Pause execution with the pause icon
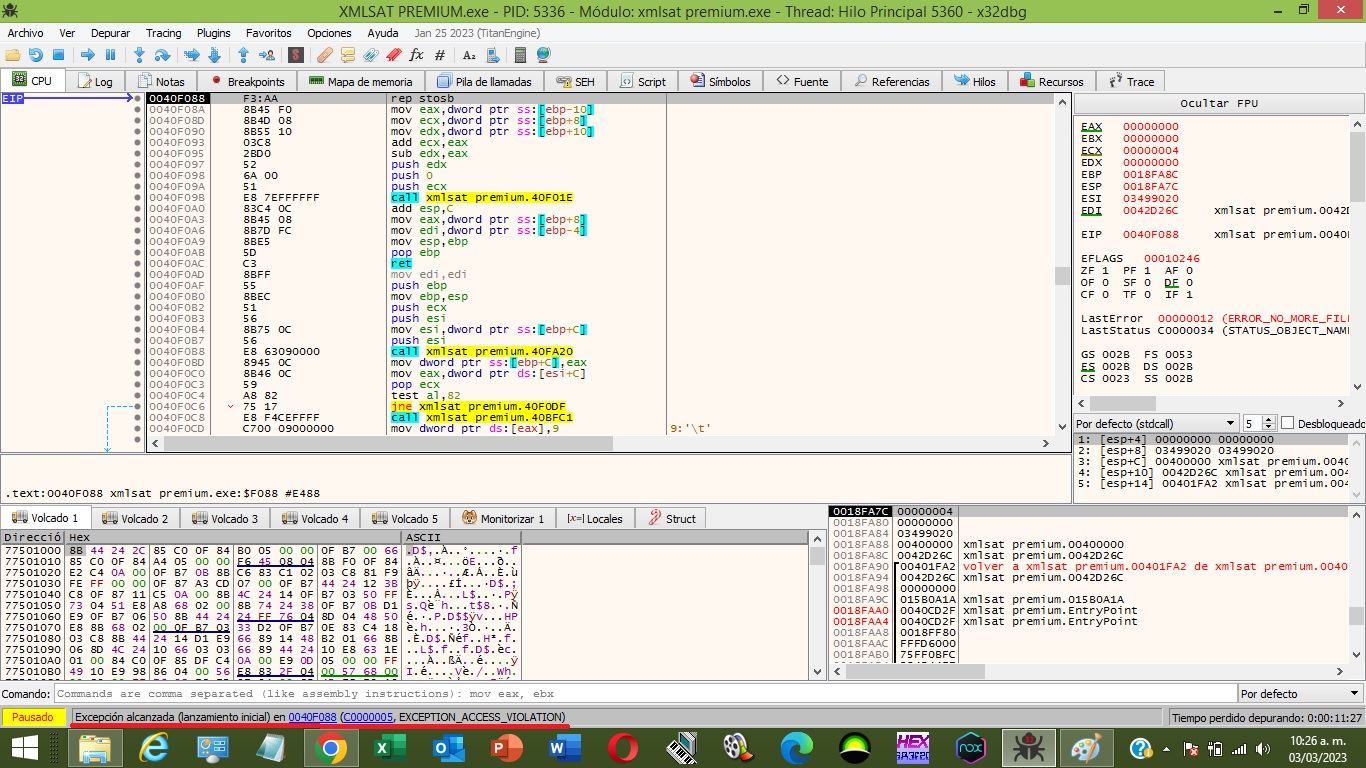This screenshot has width=1366, height=768. [111, 55]
